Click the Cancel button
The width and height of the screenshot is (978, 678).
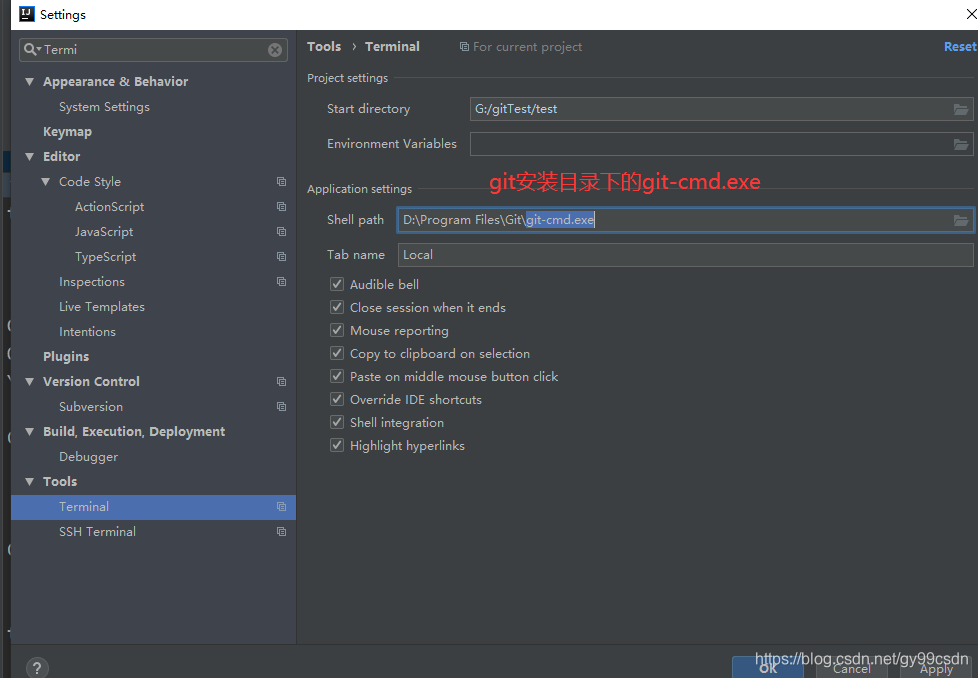[x=851, y=669]
